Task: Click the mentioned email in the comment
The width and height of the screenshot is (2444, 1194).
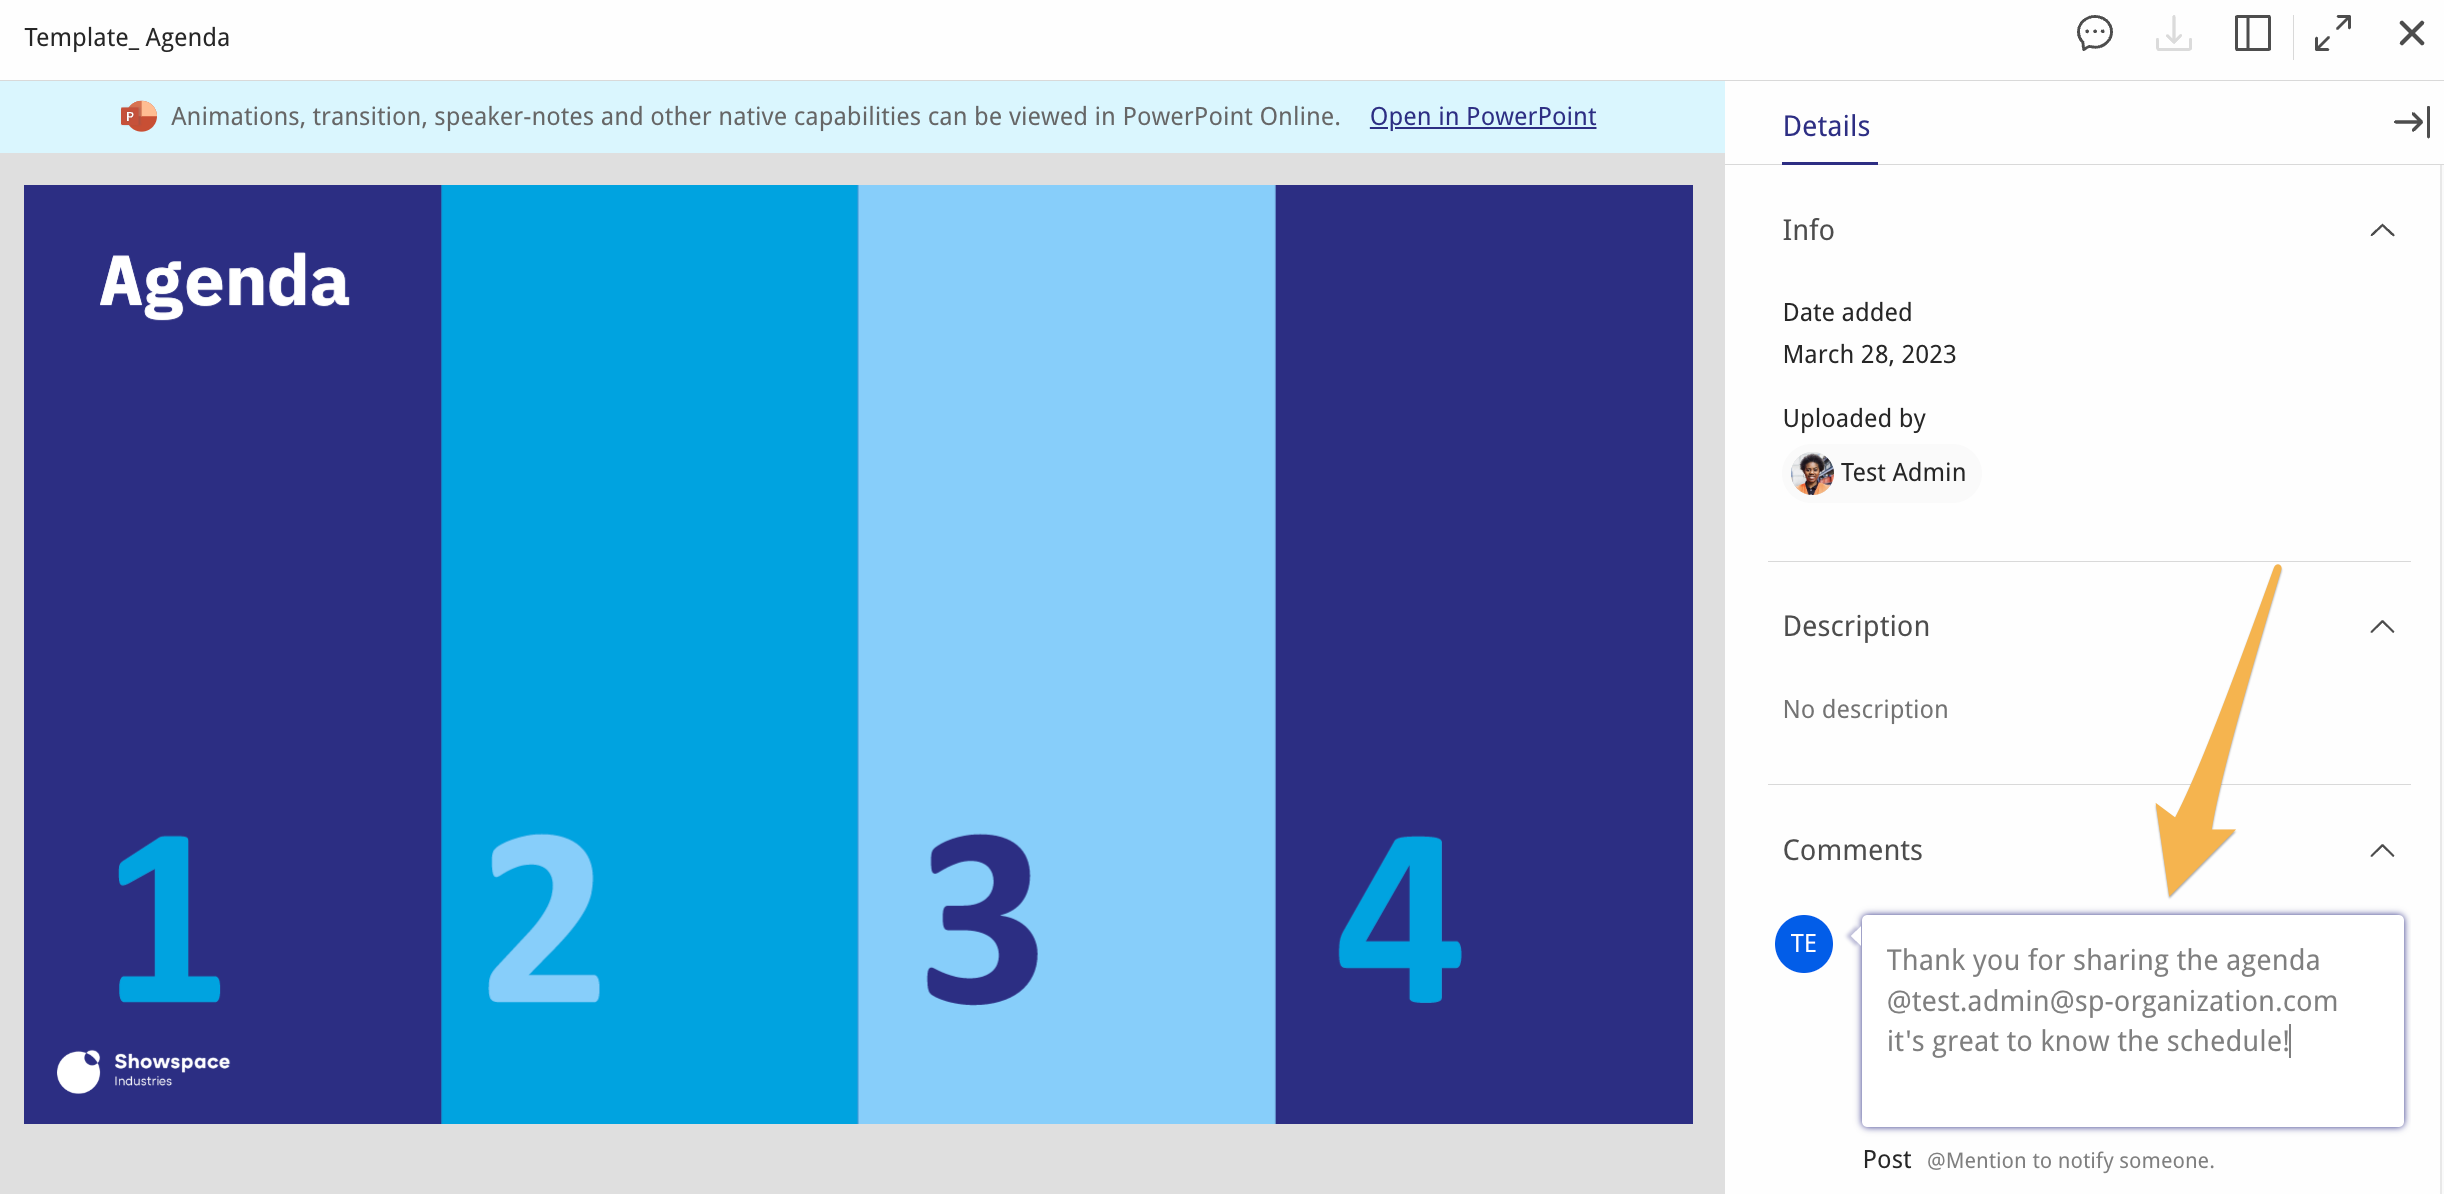Action: pos(2112,1000)
